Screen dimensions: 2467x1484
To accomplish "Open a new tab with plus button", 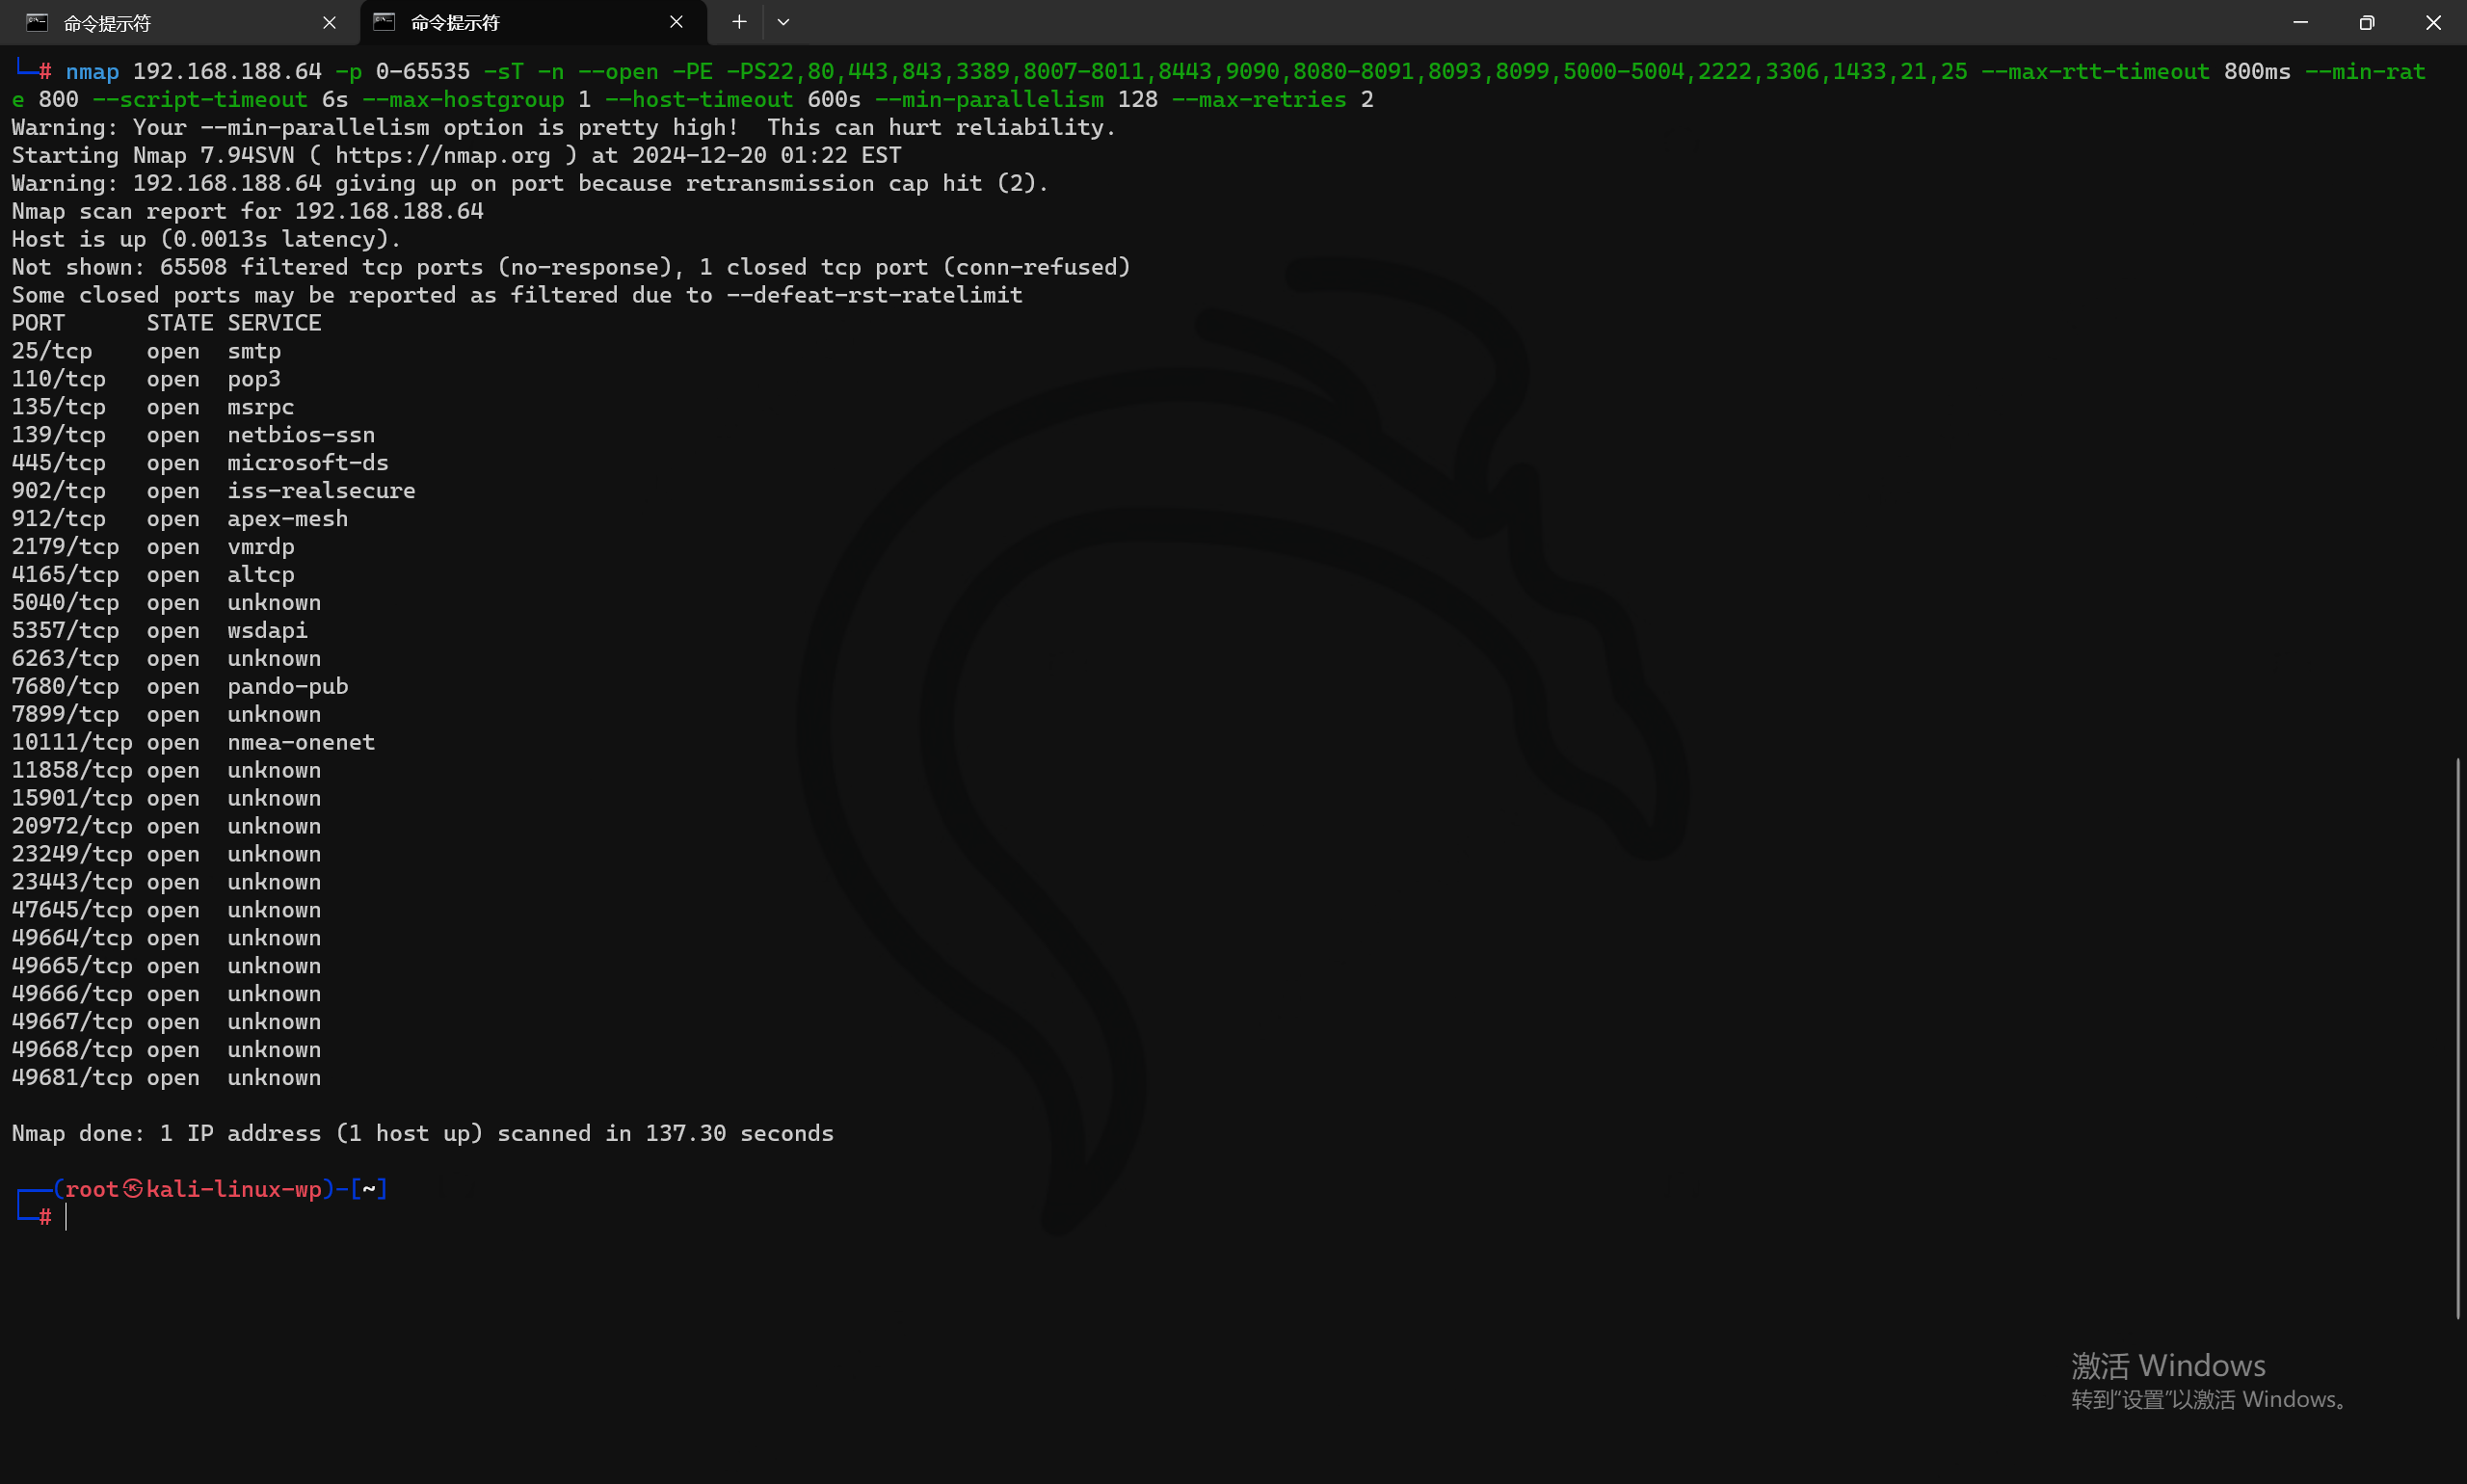I will tap(739, 22).
